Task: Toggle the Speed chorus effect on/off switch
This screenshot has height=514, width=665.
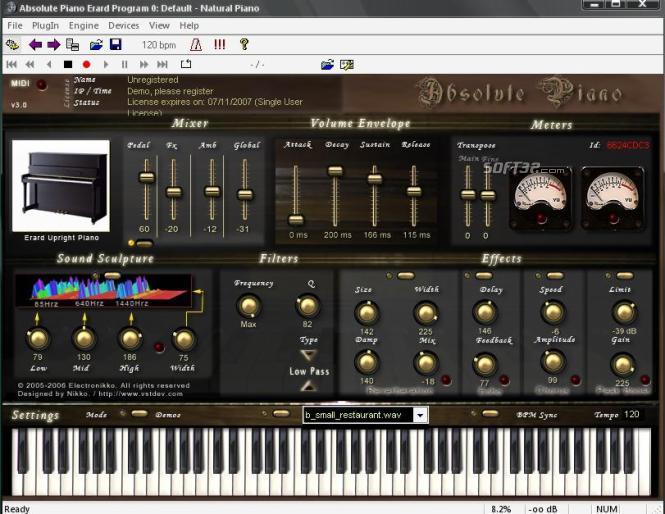Action: (x=555, y=276)
